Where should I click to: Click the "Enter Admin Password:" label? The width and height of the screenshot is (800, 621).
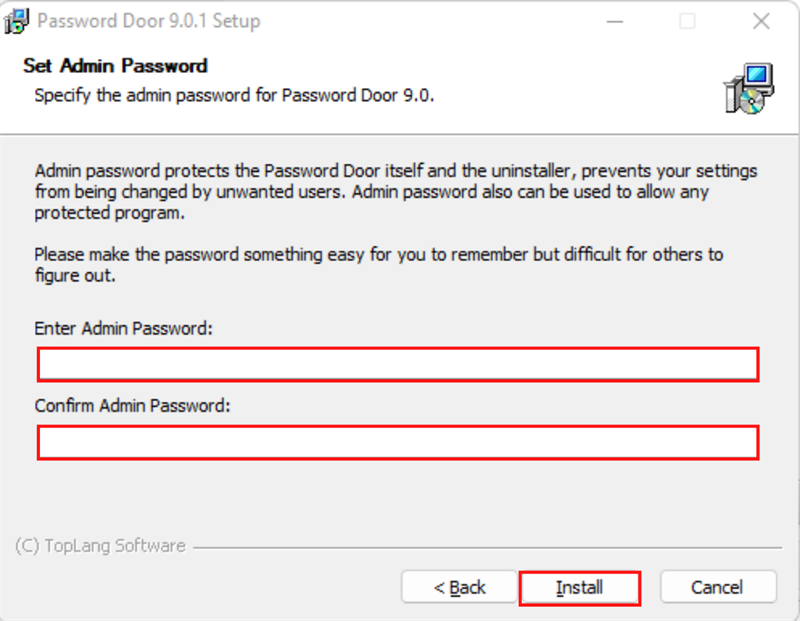pyautogui.click(x=124, y=328)
